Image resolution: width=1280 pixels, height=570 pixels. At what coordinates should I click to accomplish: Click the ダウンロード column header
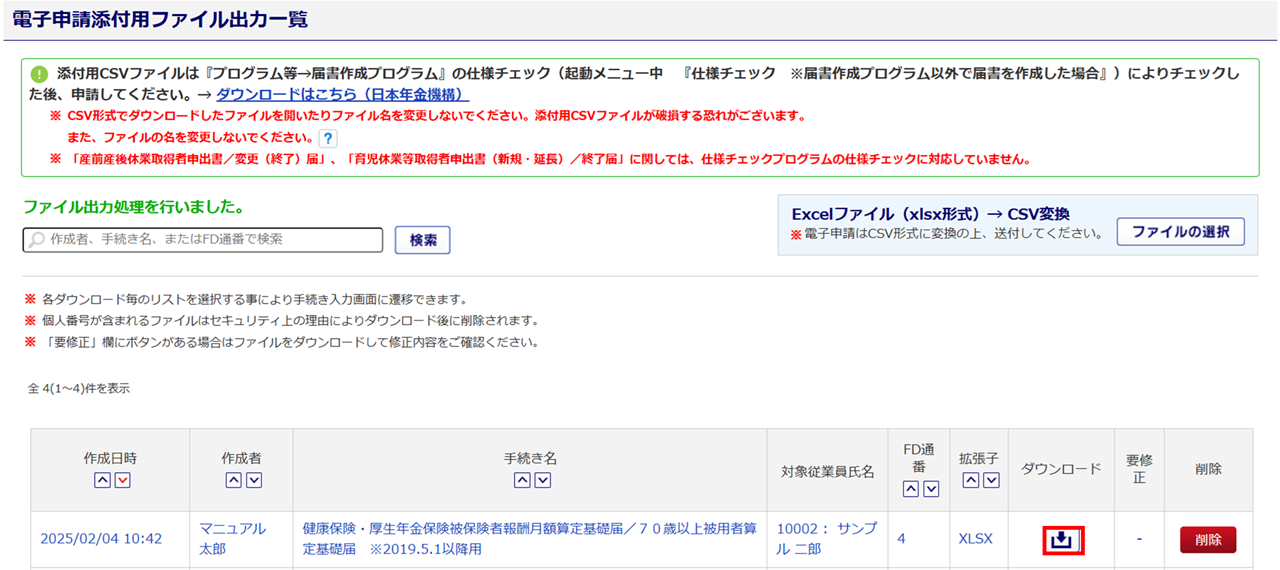point(1061,468)
